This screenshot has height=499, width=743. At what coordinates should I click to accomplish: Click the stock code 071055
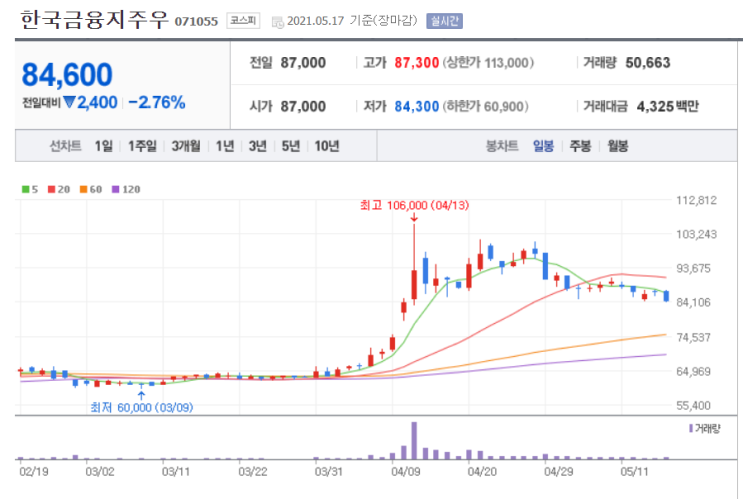pyautogui.click(x=196, y=22)
